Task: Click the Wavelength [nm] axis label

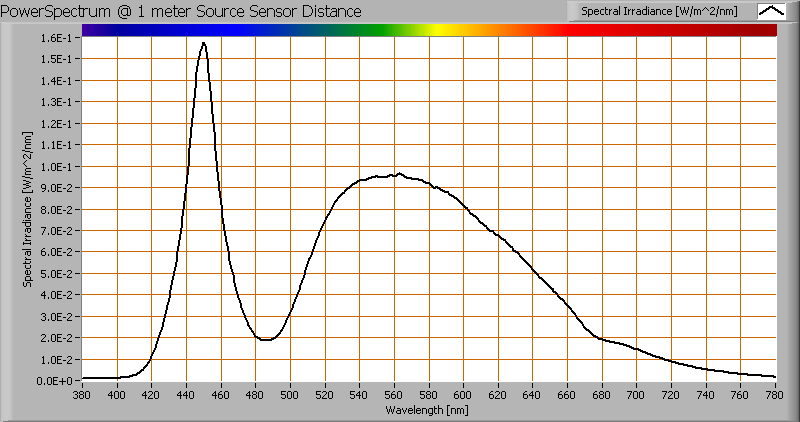Action: [430, 410]
